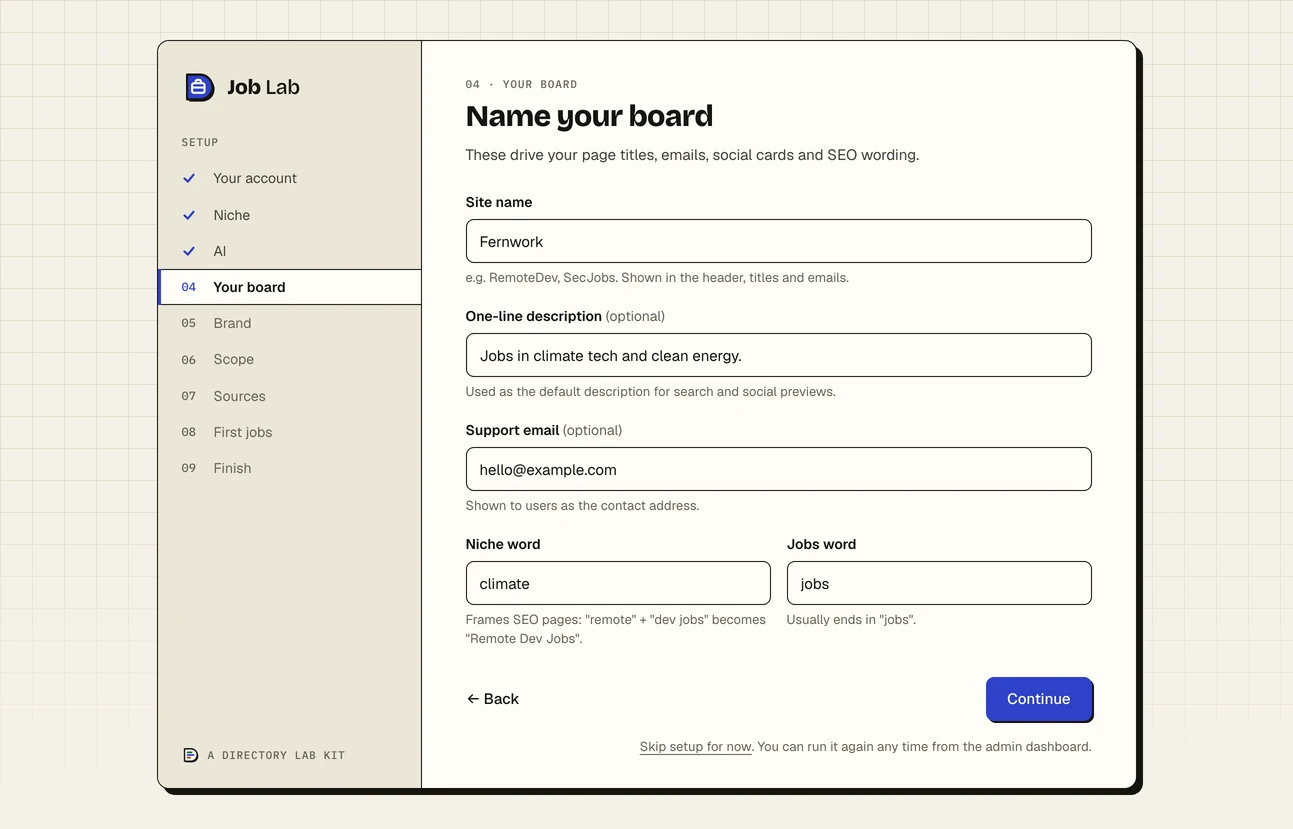
Task: Jump to the Finish step
Action: click(x=290, y=468)
